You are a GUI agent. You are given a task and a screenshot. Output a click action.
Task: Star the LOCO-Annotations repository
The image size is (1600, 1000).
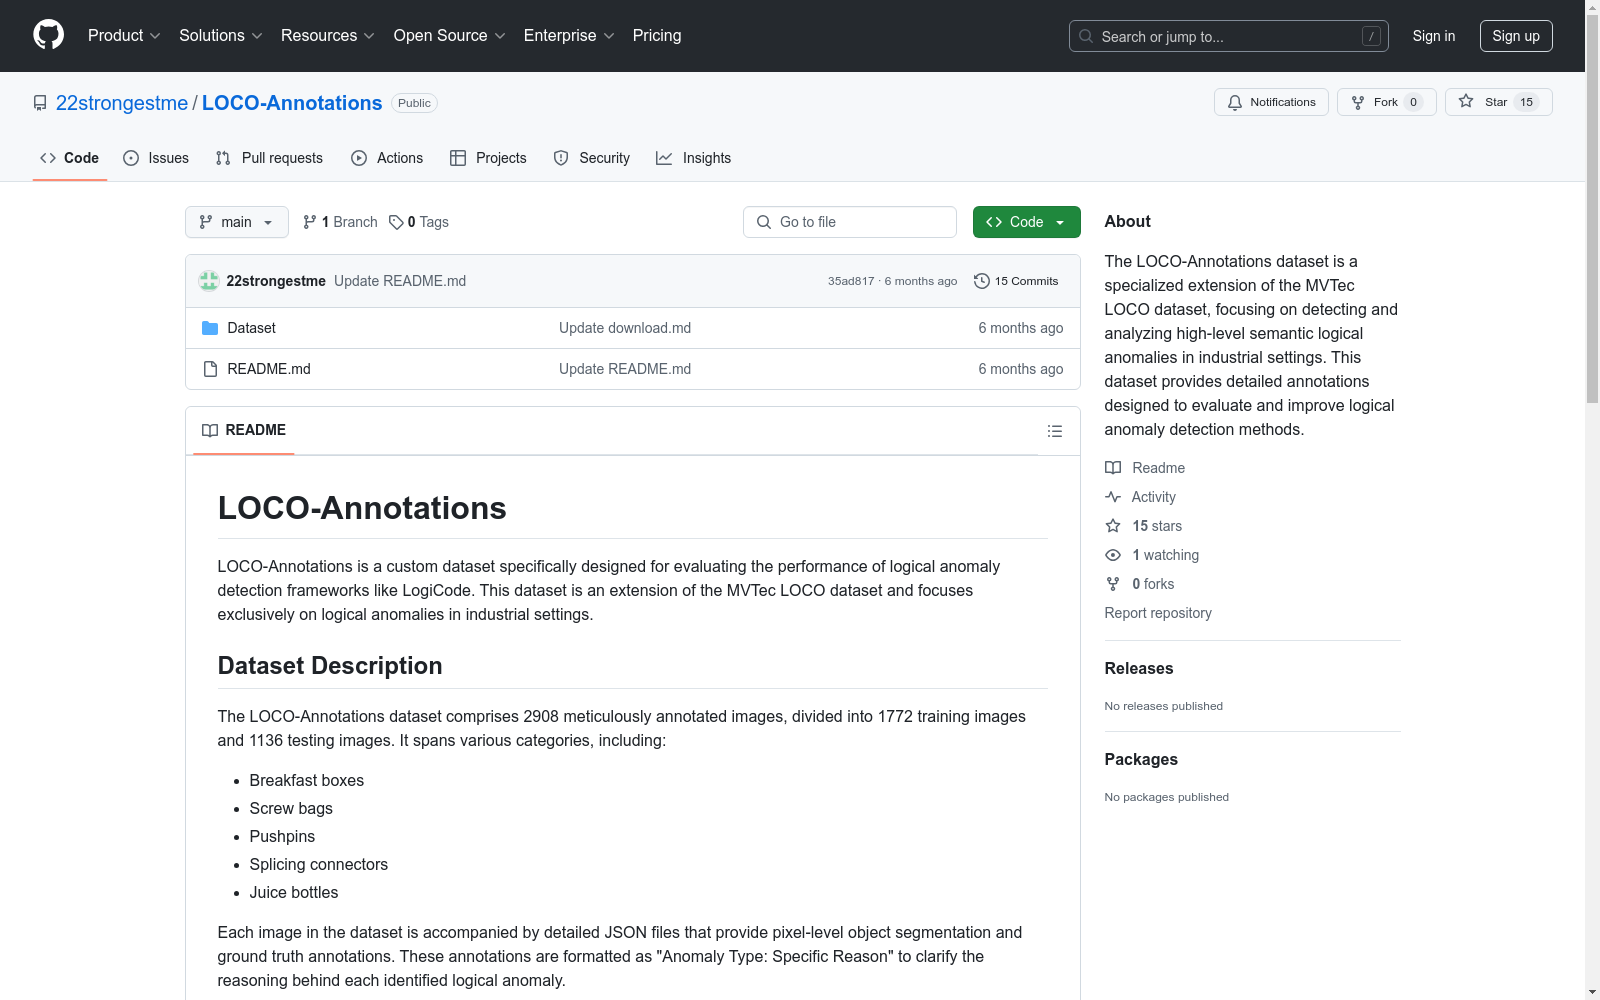click(1498, 102)
